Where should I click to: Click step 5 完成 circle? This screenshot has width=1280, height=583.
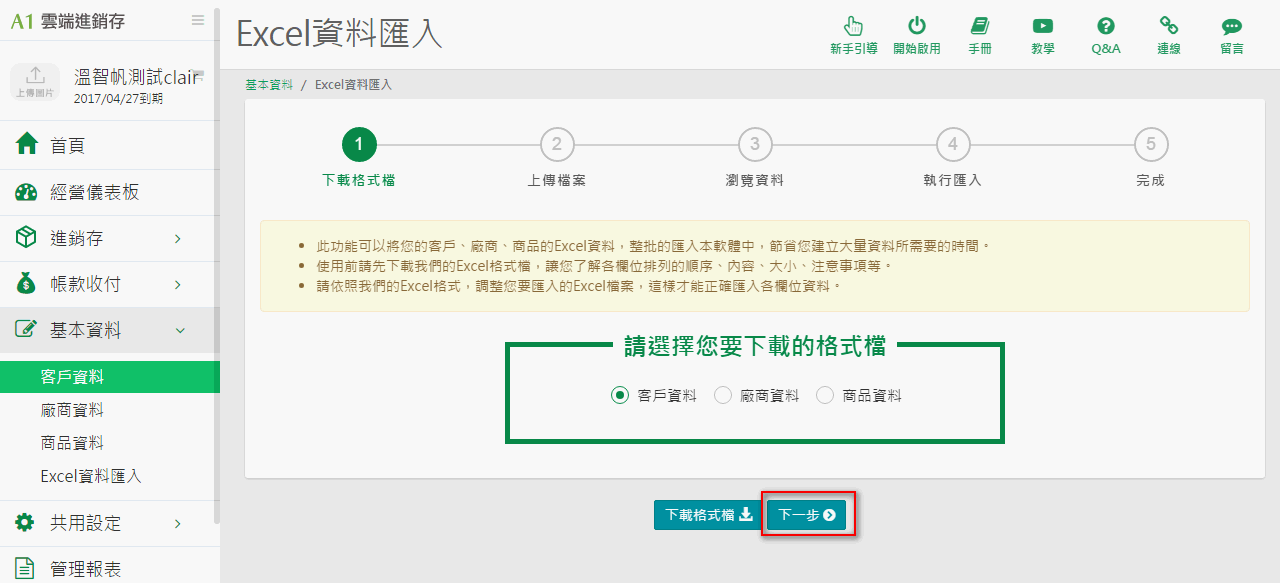(1151, 144)
